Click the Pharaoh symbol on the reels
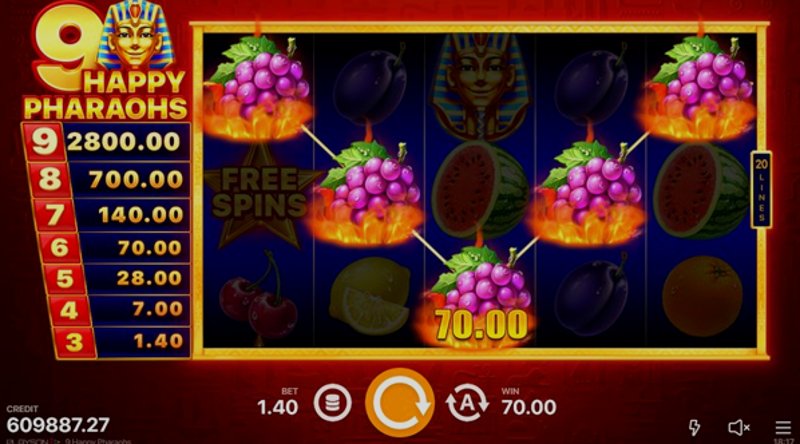This screenshot has height=444, width=800. (481, 86)
